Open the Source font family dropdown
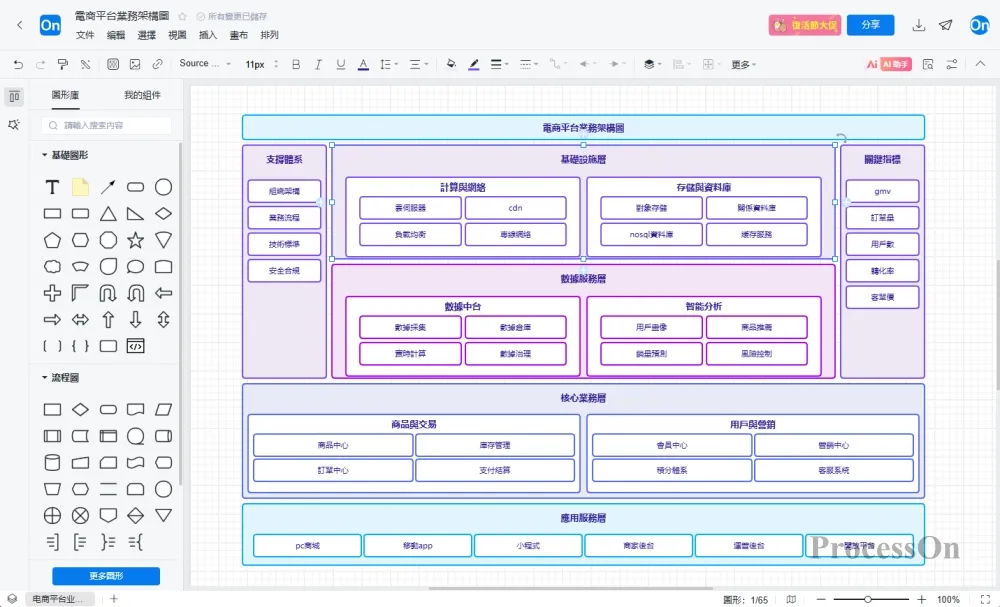The width and height of the screenshot is (1000, 607). click(205, 64)
